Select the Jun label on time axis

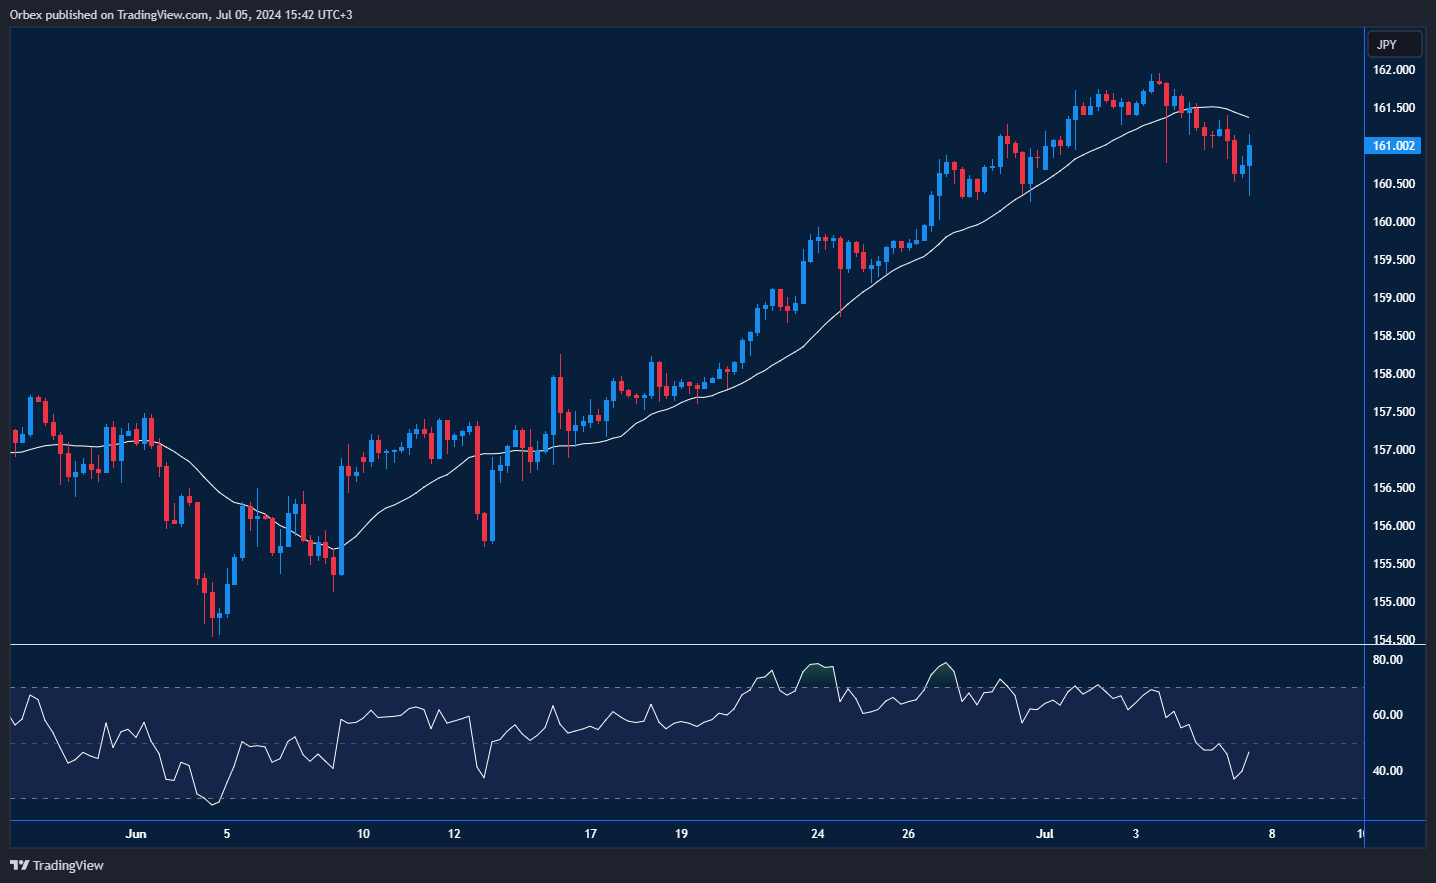[136, 834]
